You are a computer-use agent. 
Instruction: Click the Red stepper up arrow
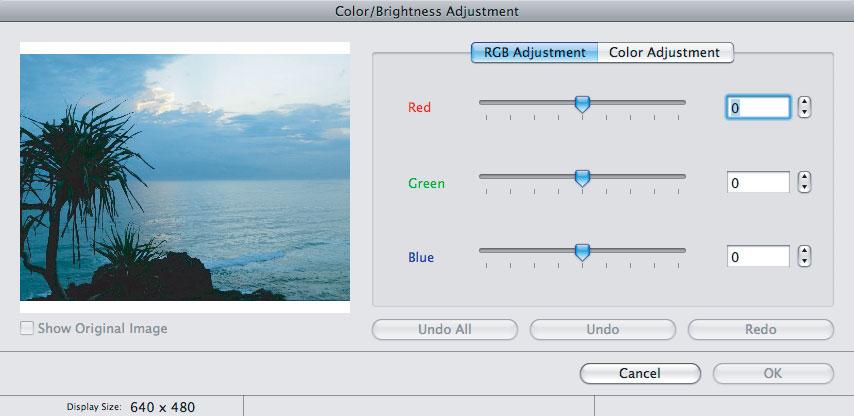(804, 102)
